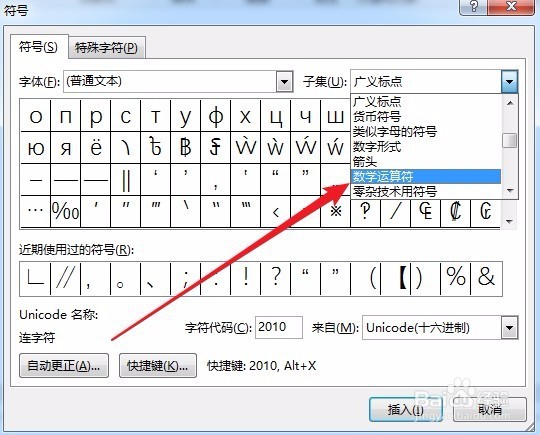Click the 快捷键: 2010, Alt+X text
The image size is (540, 435).
point(262,366)
